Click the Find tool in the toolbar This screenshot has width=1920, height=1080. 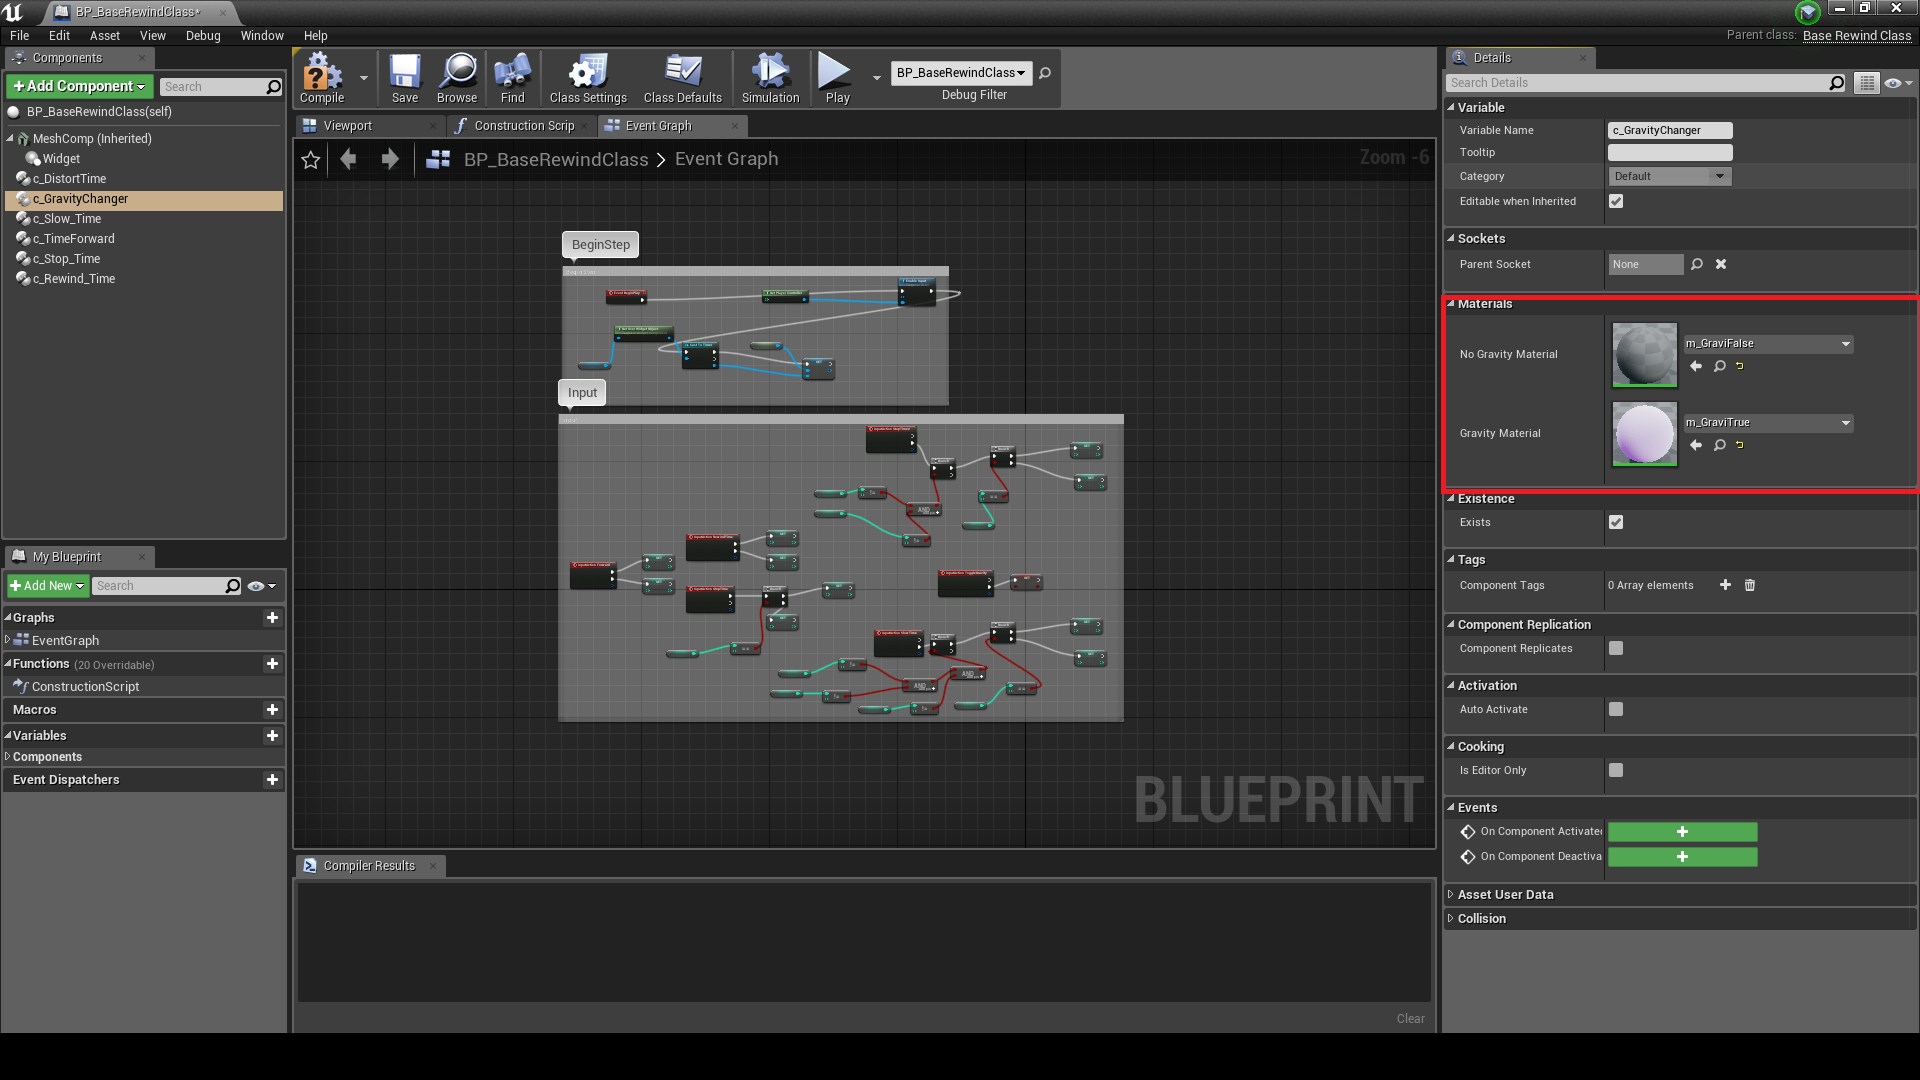coord(512,78)
